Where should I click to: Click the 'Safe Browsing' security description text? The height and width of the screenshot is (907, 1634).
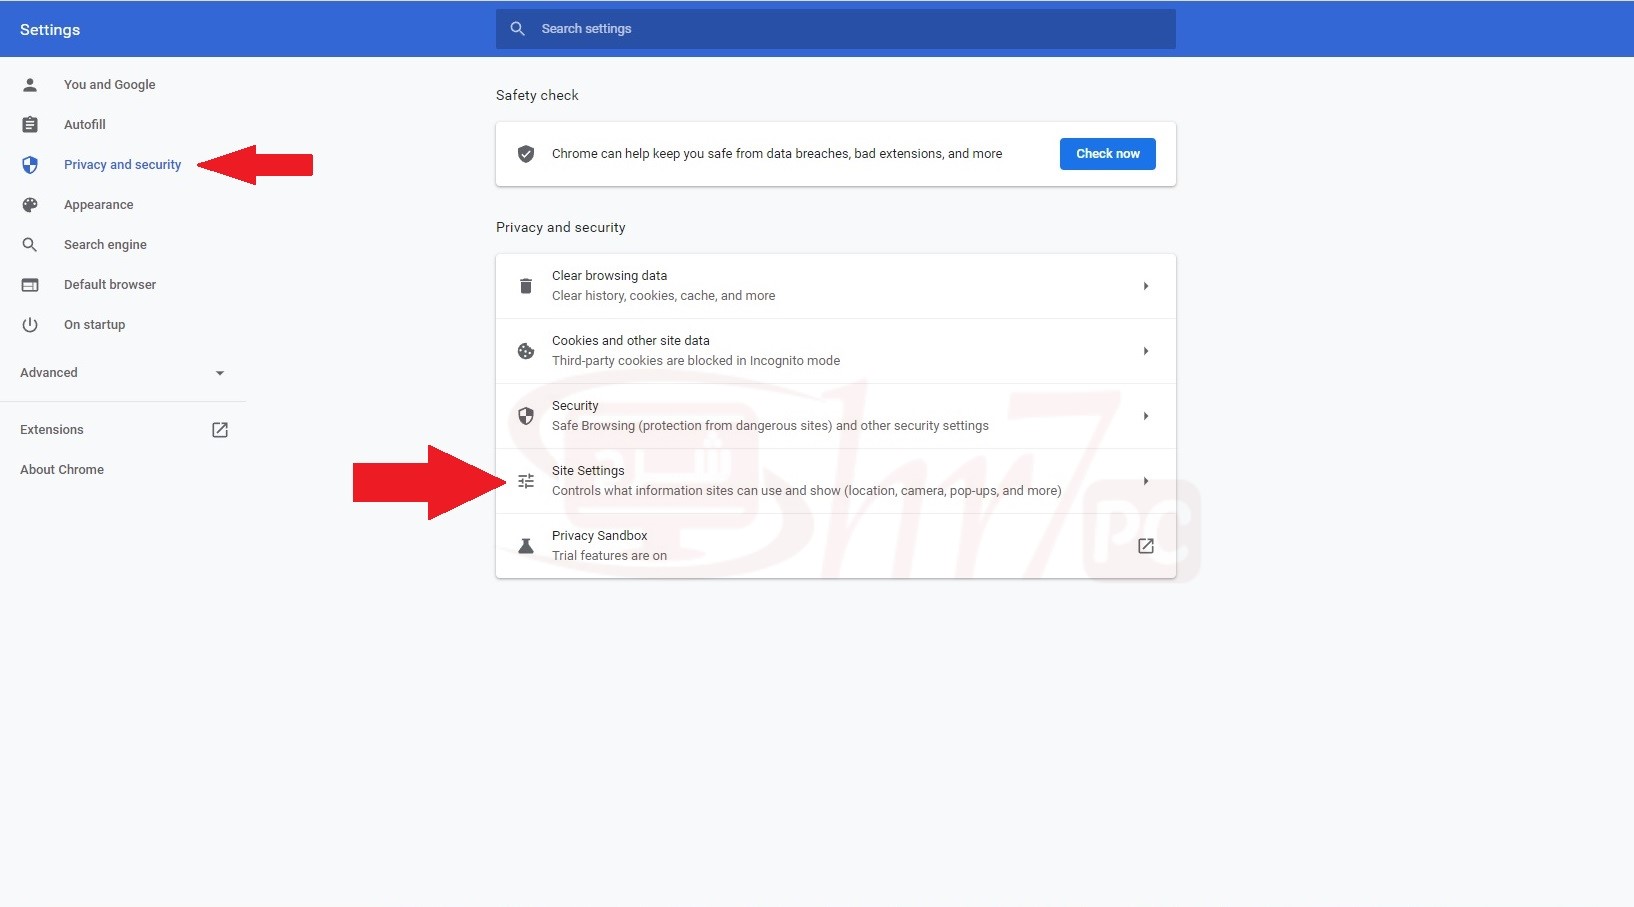pos(770,426)
